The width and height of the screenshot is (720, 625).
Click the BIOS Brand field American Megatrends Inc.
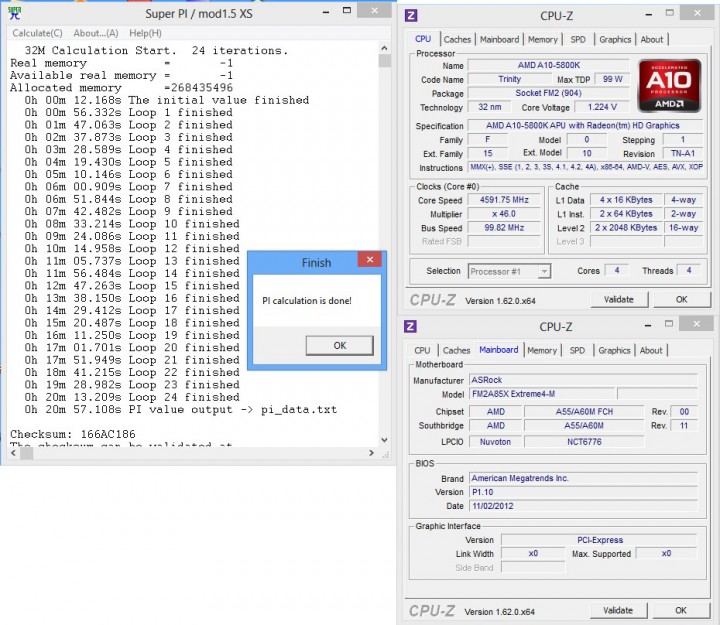pyautogui.click(x=583, y=478)
